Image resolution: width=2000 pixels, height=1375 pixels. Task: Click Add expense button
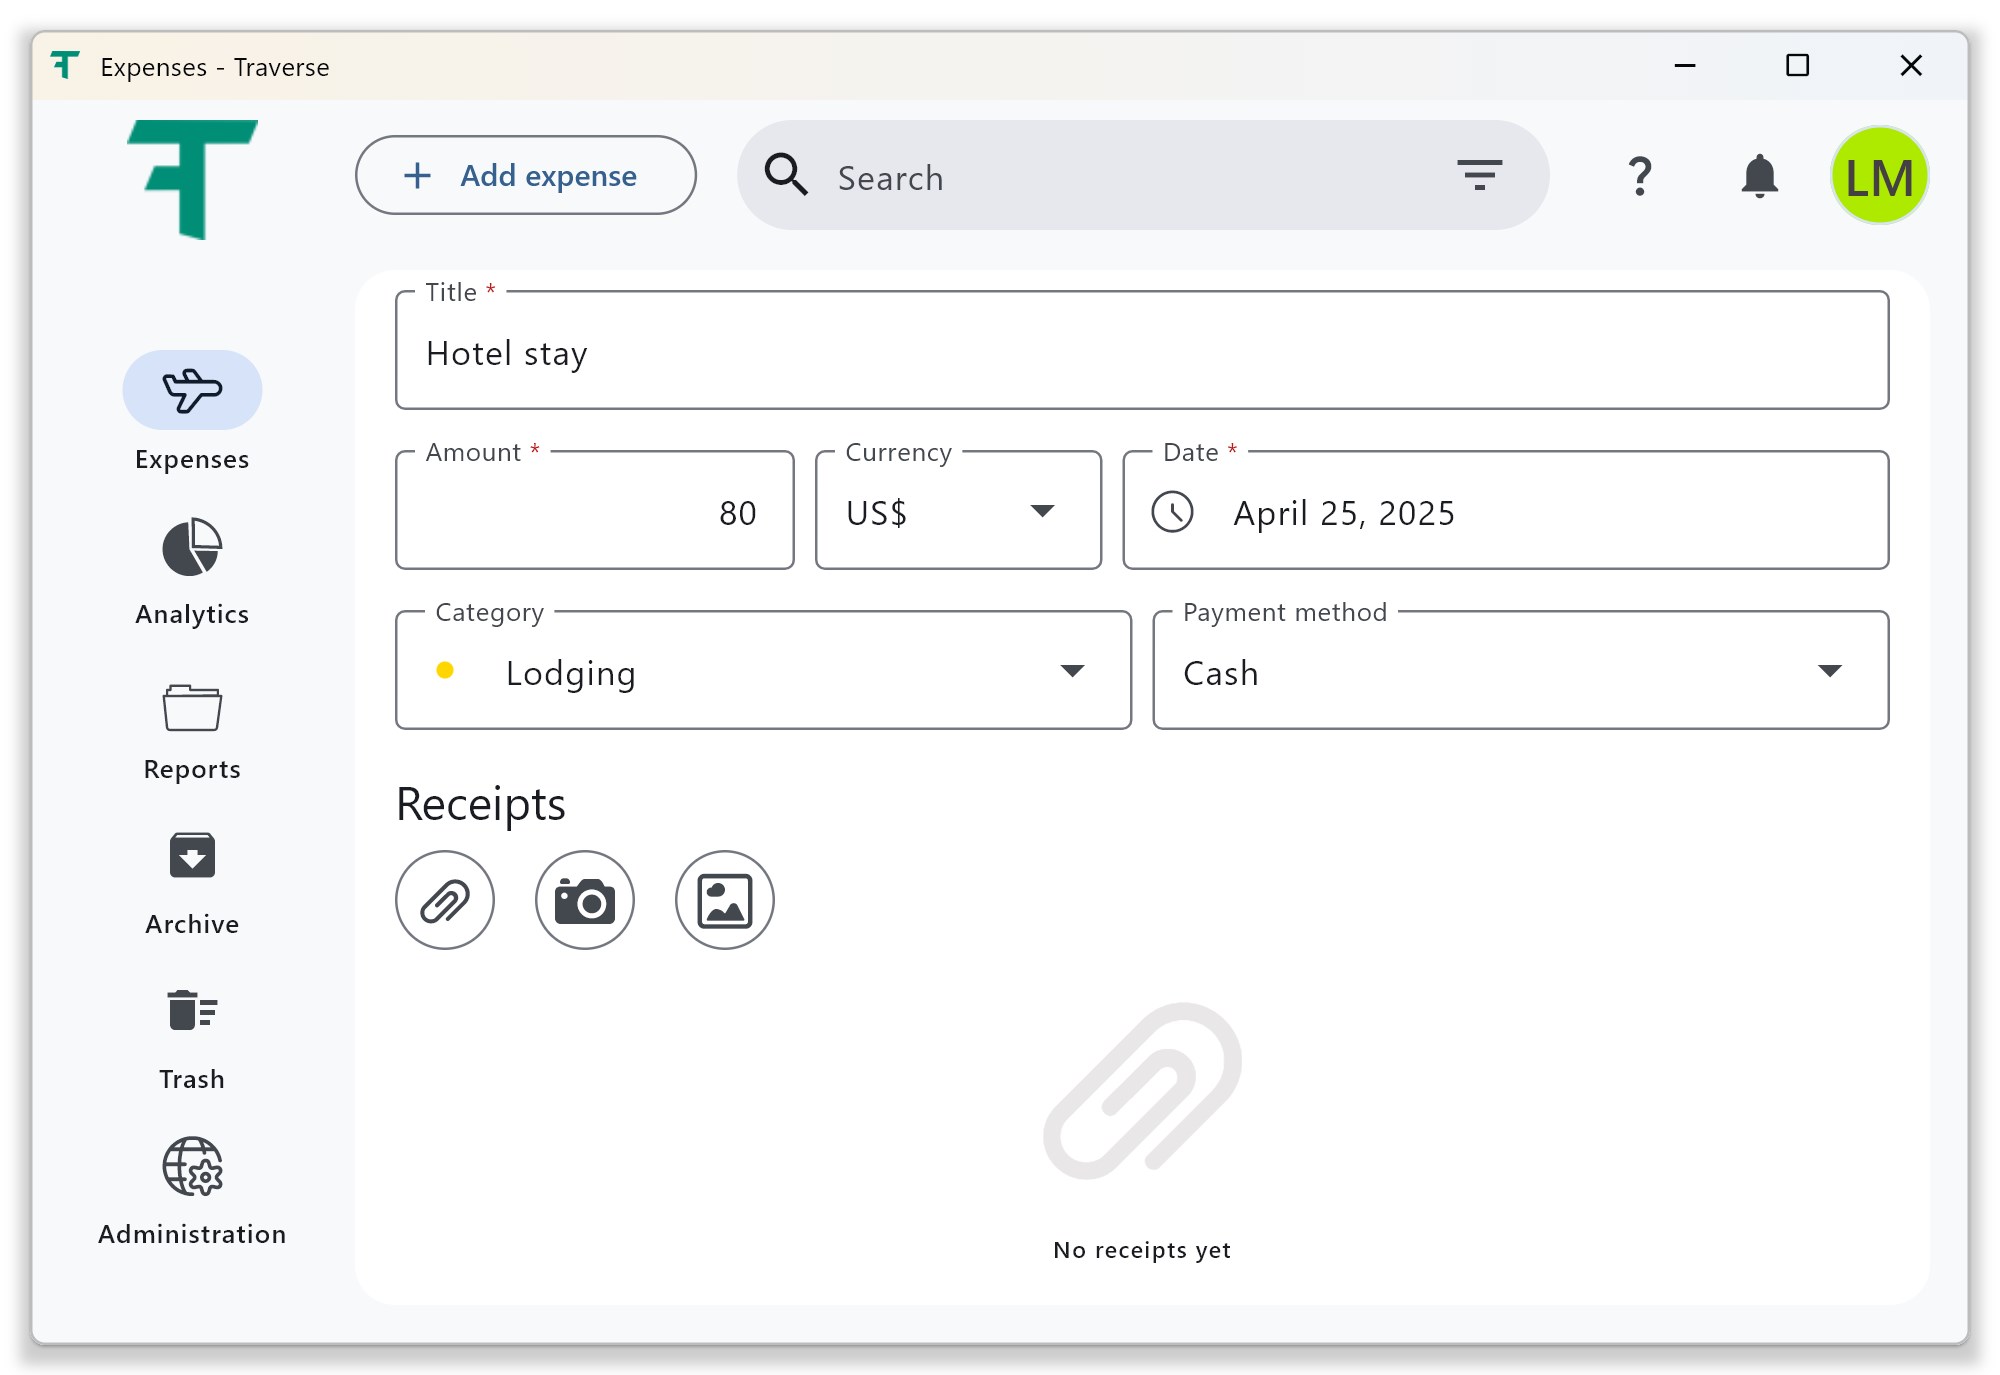pyautogui.click(x=526, y=175)
